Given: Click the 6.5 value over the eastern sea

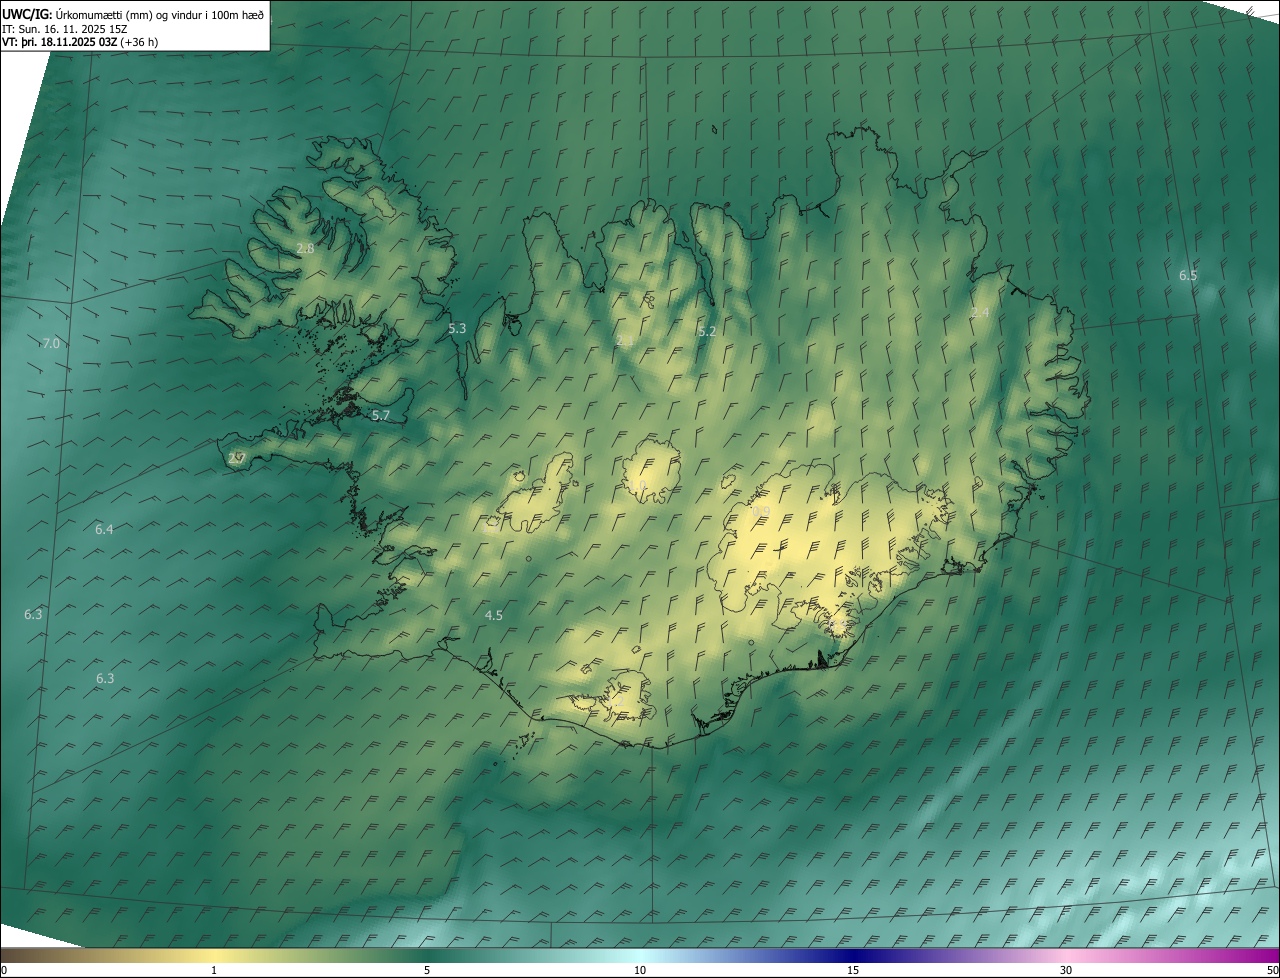Looking at the screenshot, I should pyautogui.click(x=1188, y=275).
